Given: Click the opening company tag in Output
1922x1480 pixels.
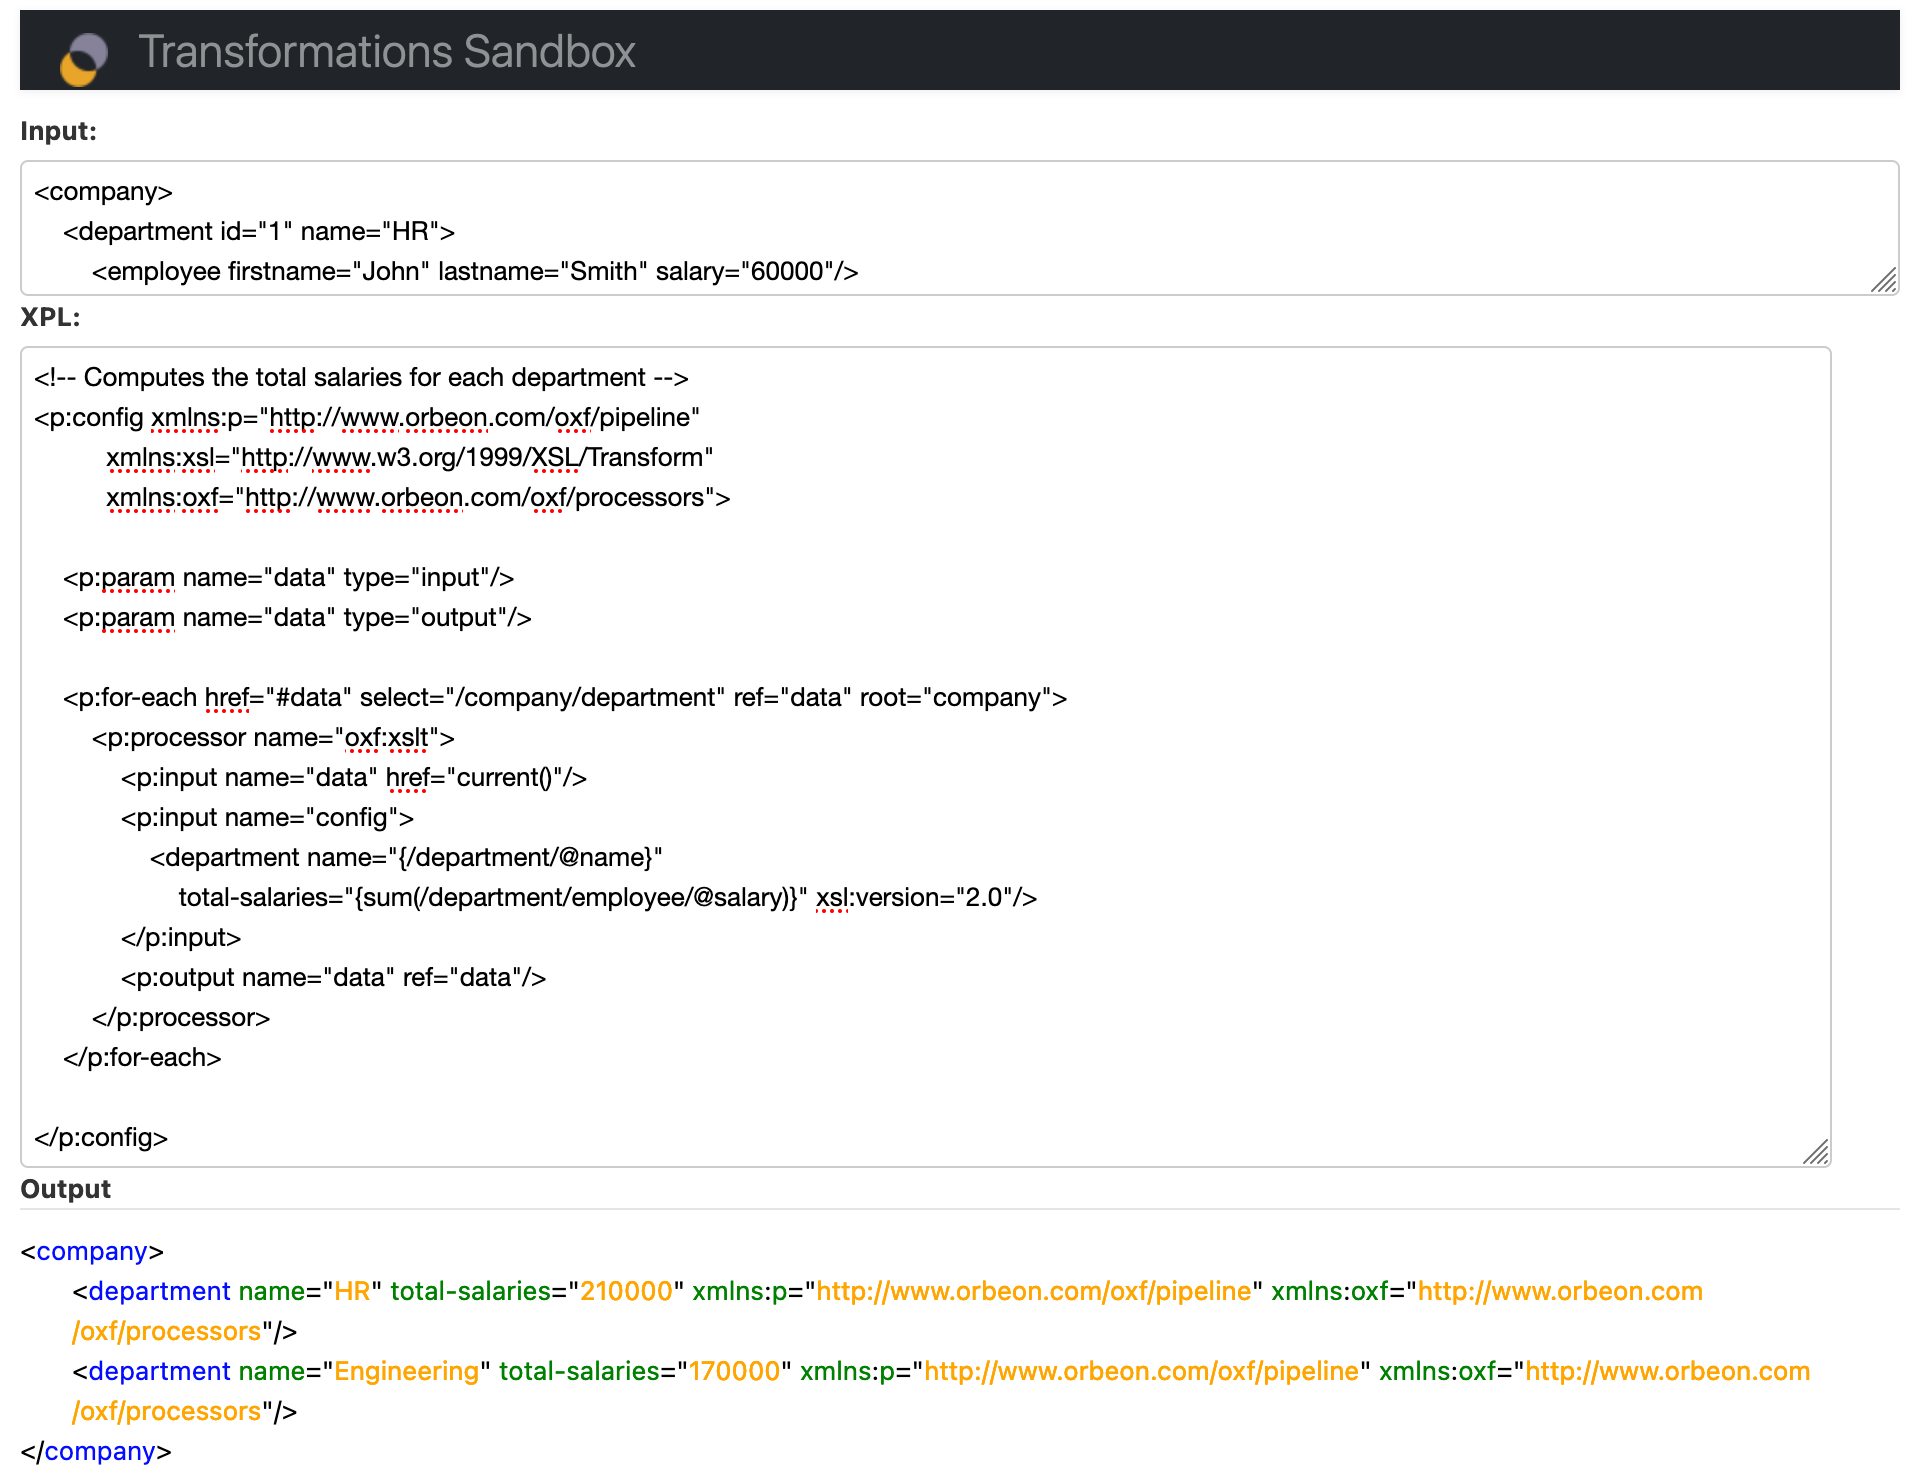Looking at the screenshot, I should pyautogui.click(x=92, y=1252).
